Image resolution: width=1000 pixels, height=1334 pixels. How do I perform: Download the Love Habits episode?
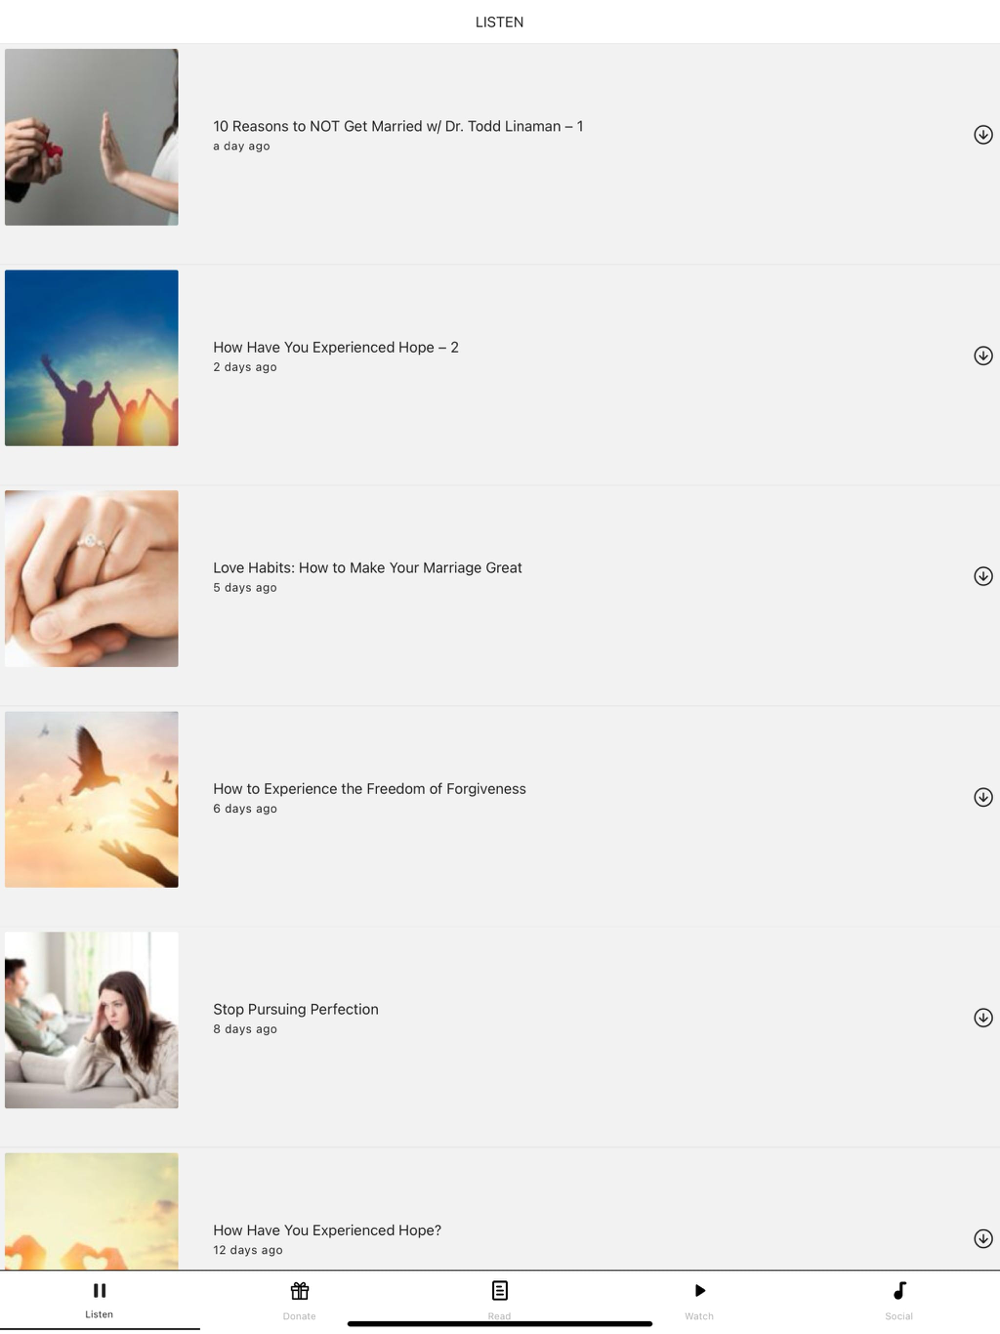(983, 576)
